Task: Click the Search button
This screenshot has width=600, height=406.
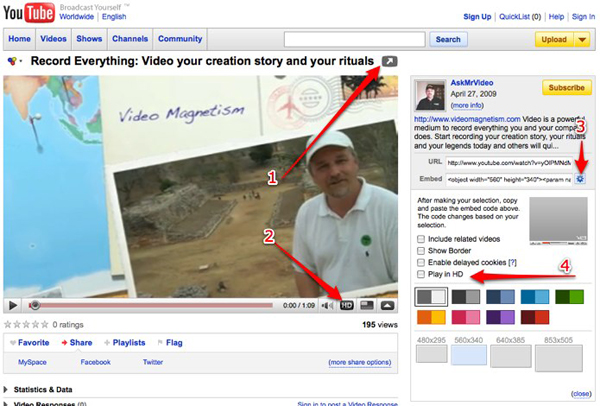Action: click(449, 40)
